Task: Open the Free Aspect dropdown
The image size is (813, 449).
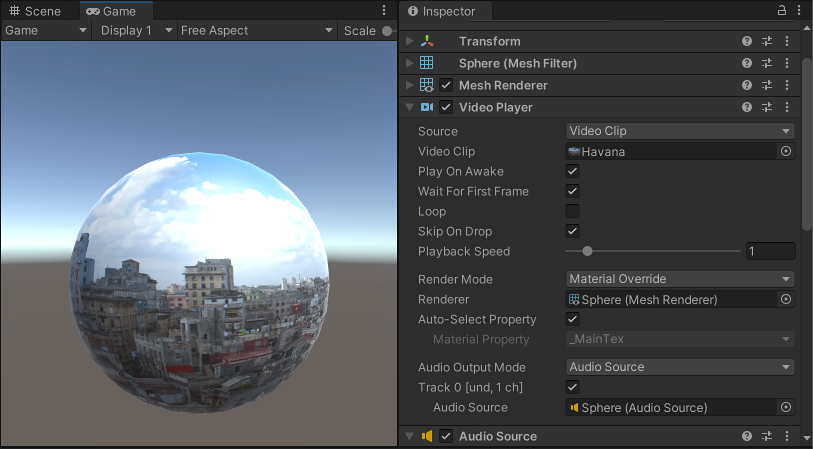Action: pos(256,30)
